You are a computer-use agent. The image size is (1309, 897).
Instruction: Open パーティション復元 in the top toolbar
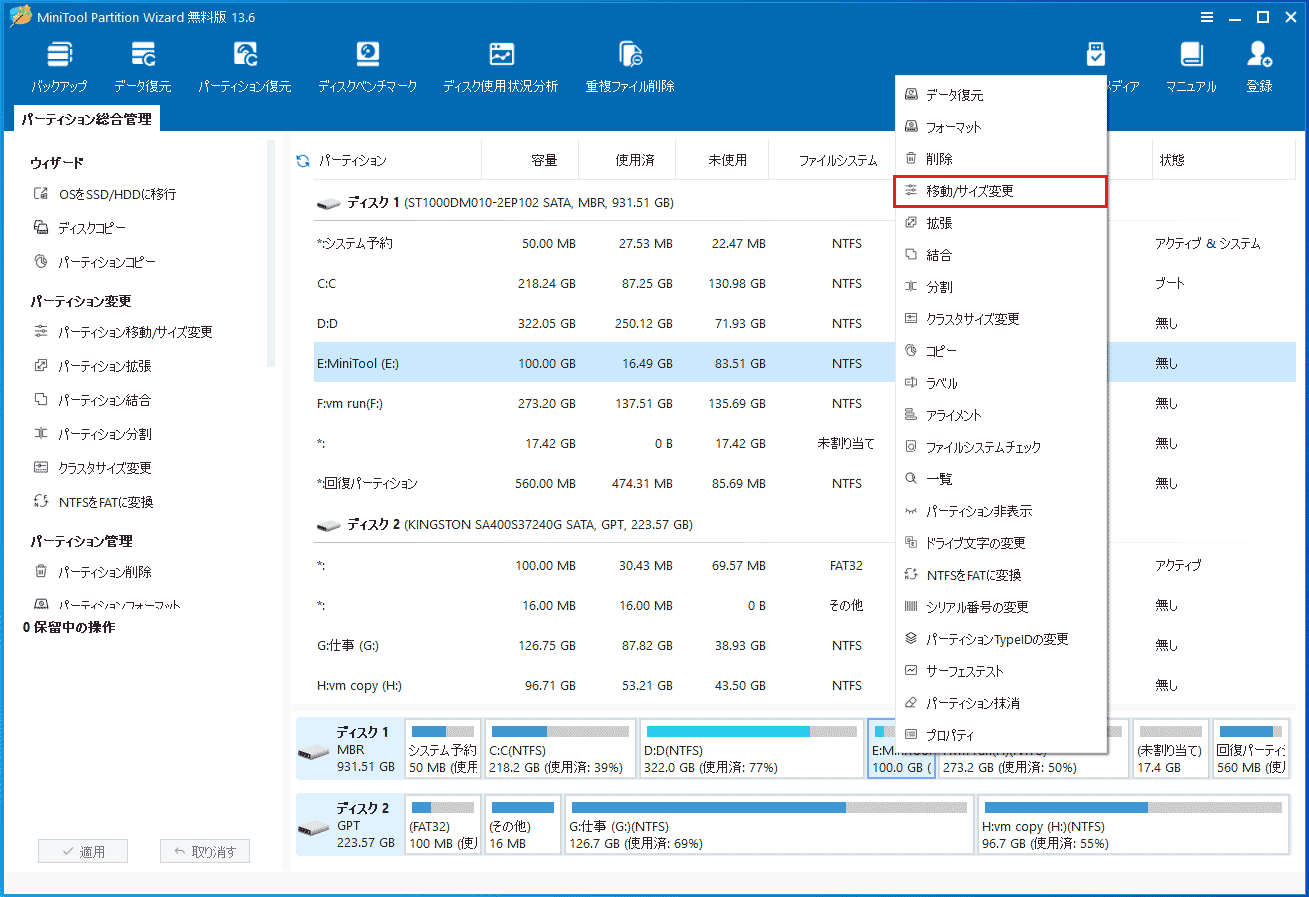pos(245,67)
